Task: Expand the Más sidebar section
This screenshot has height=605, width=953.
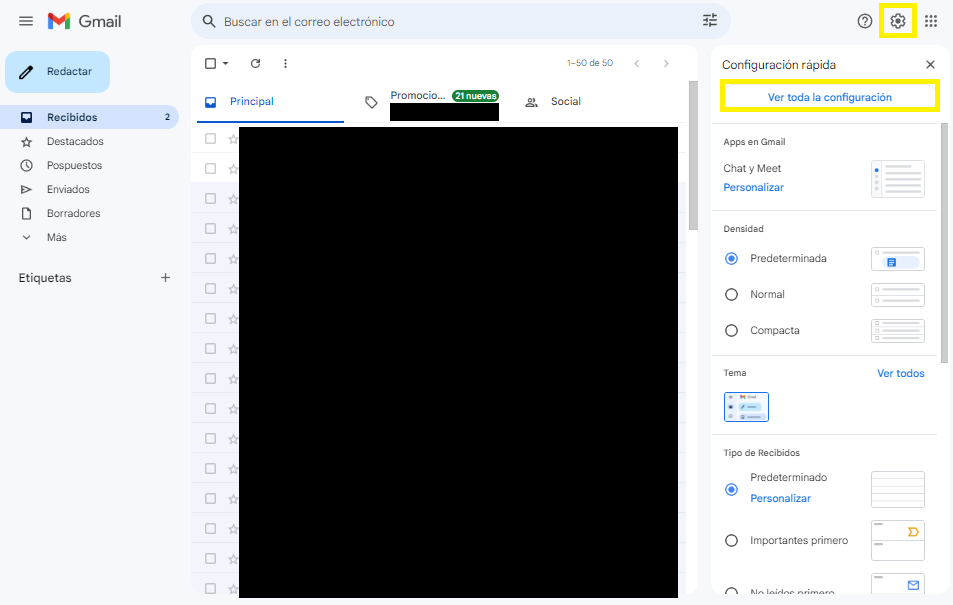Action: point(56,237)
